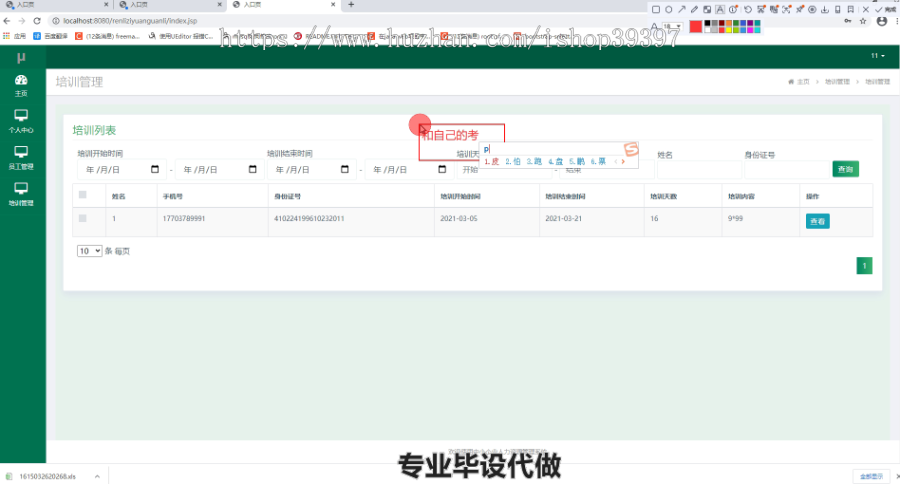Pick the magenta color swatch

tap(750, 30)
